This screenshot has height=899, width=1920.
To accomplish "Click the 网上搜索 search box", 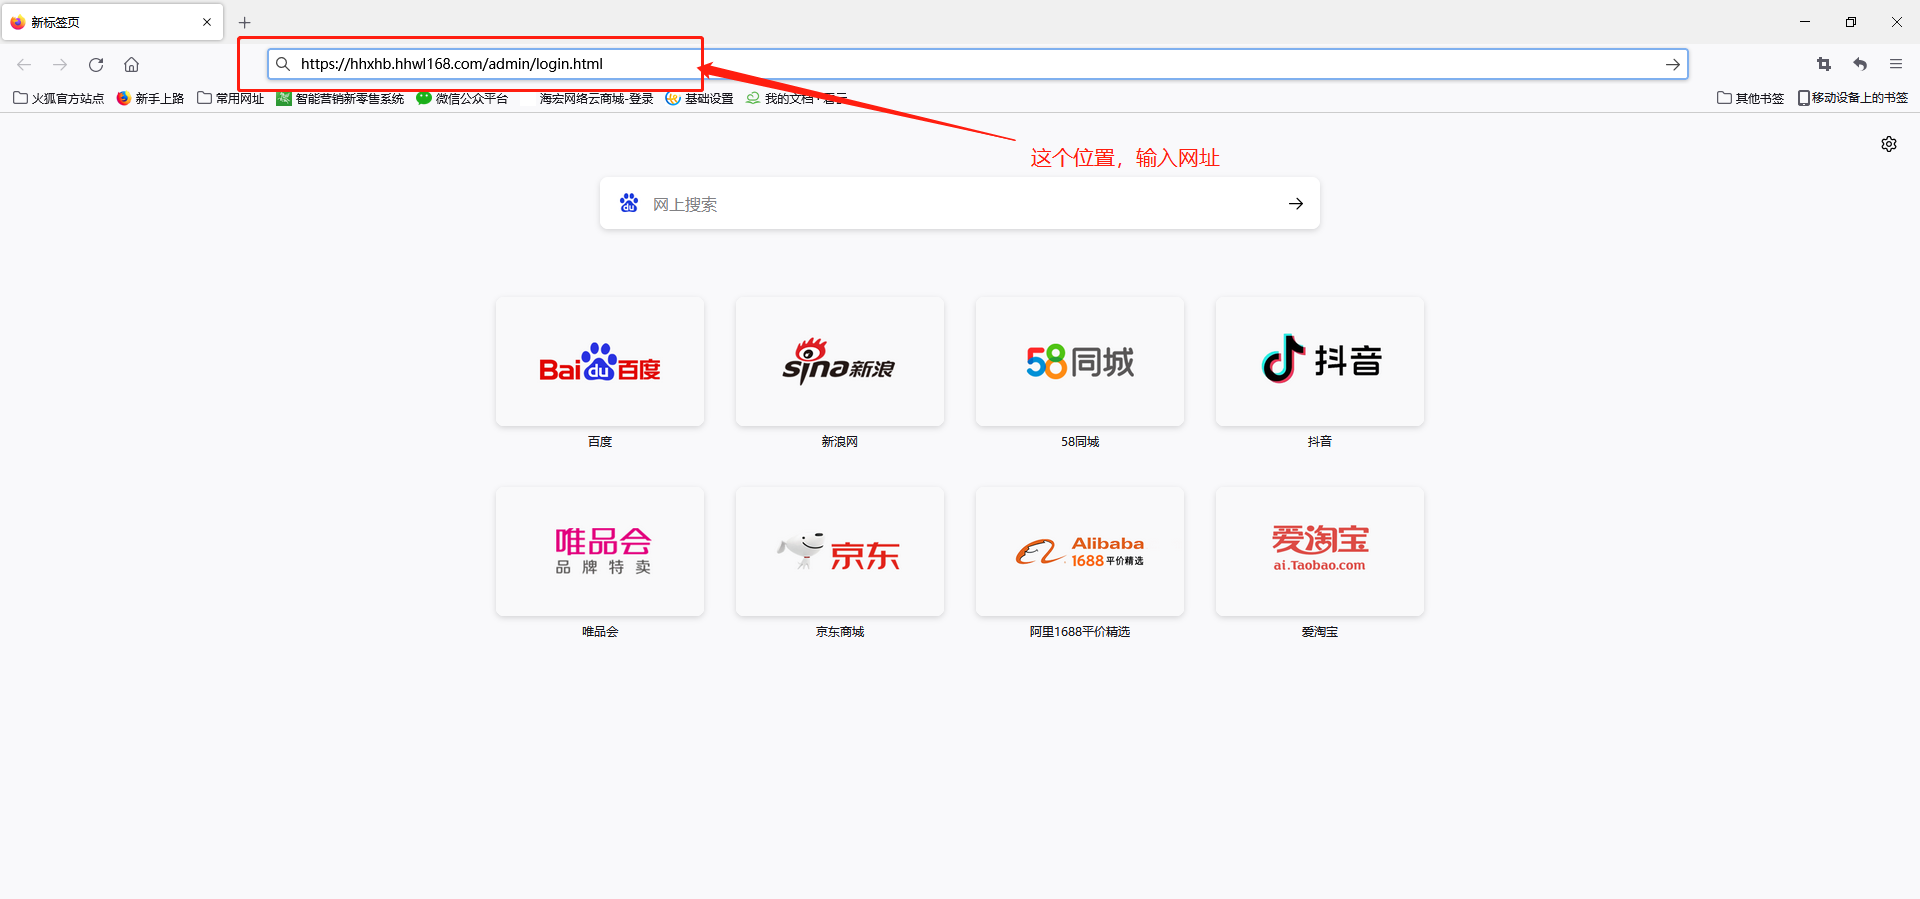I will [x=960, y=204].
